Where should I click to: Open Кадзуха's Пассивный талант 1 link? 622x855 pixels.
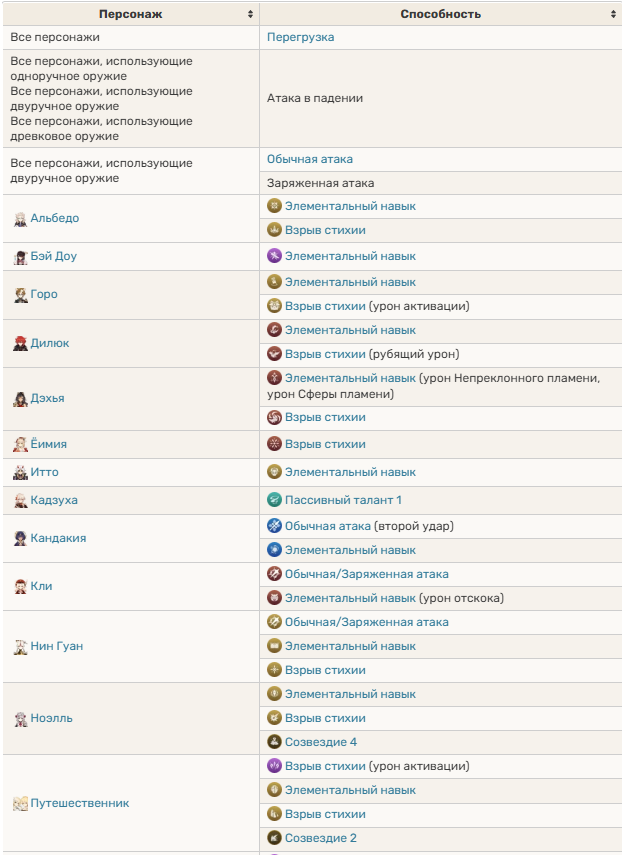(x=343, y=500)
